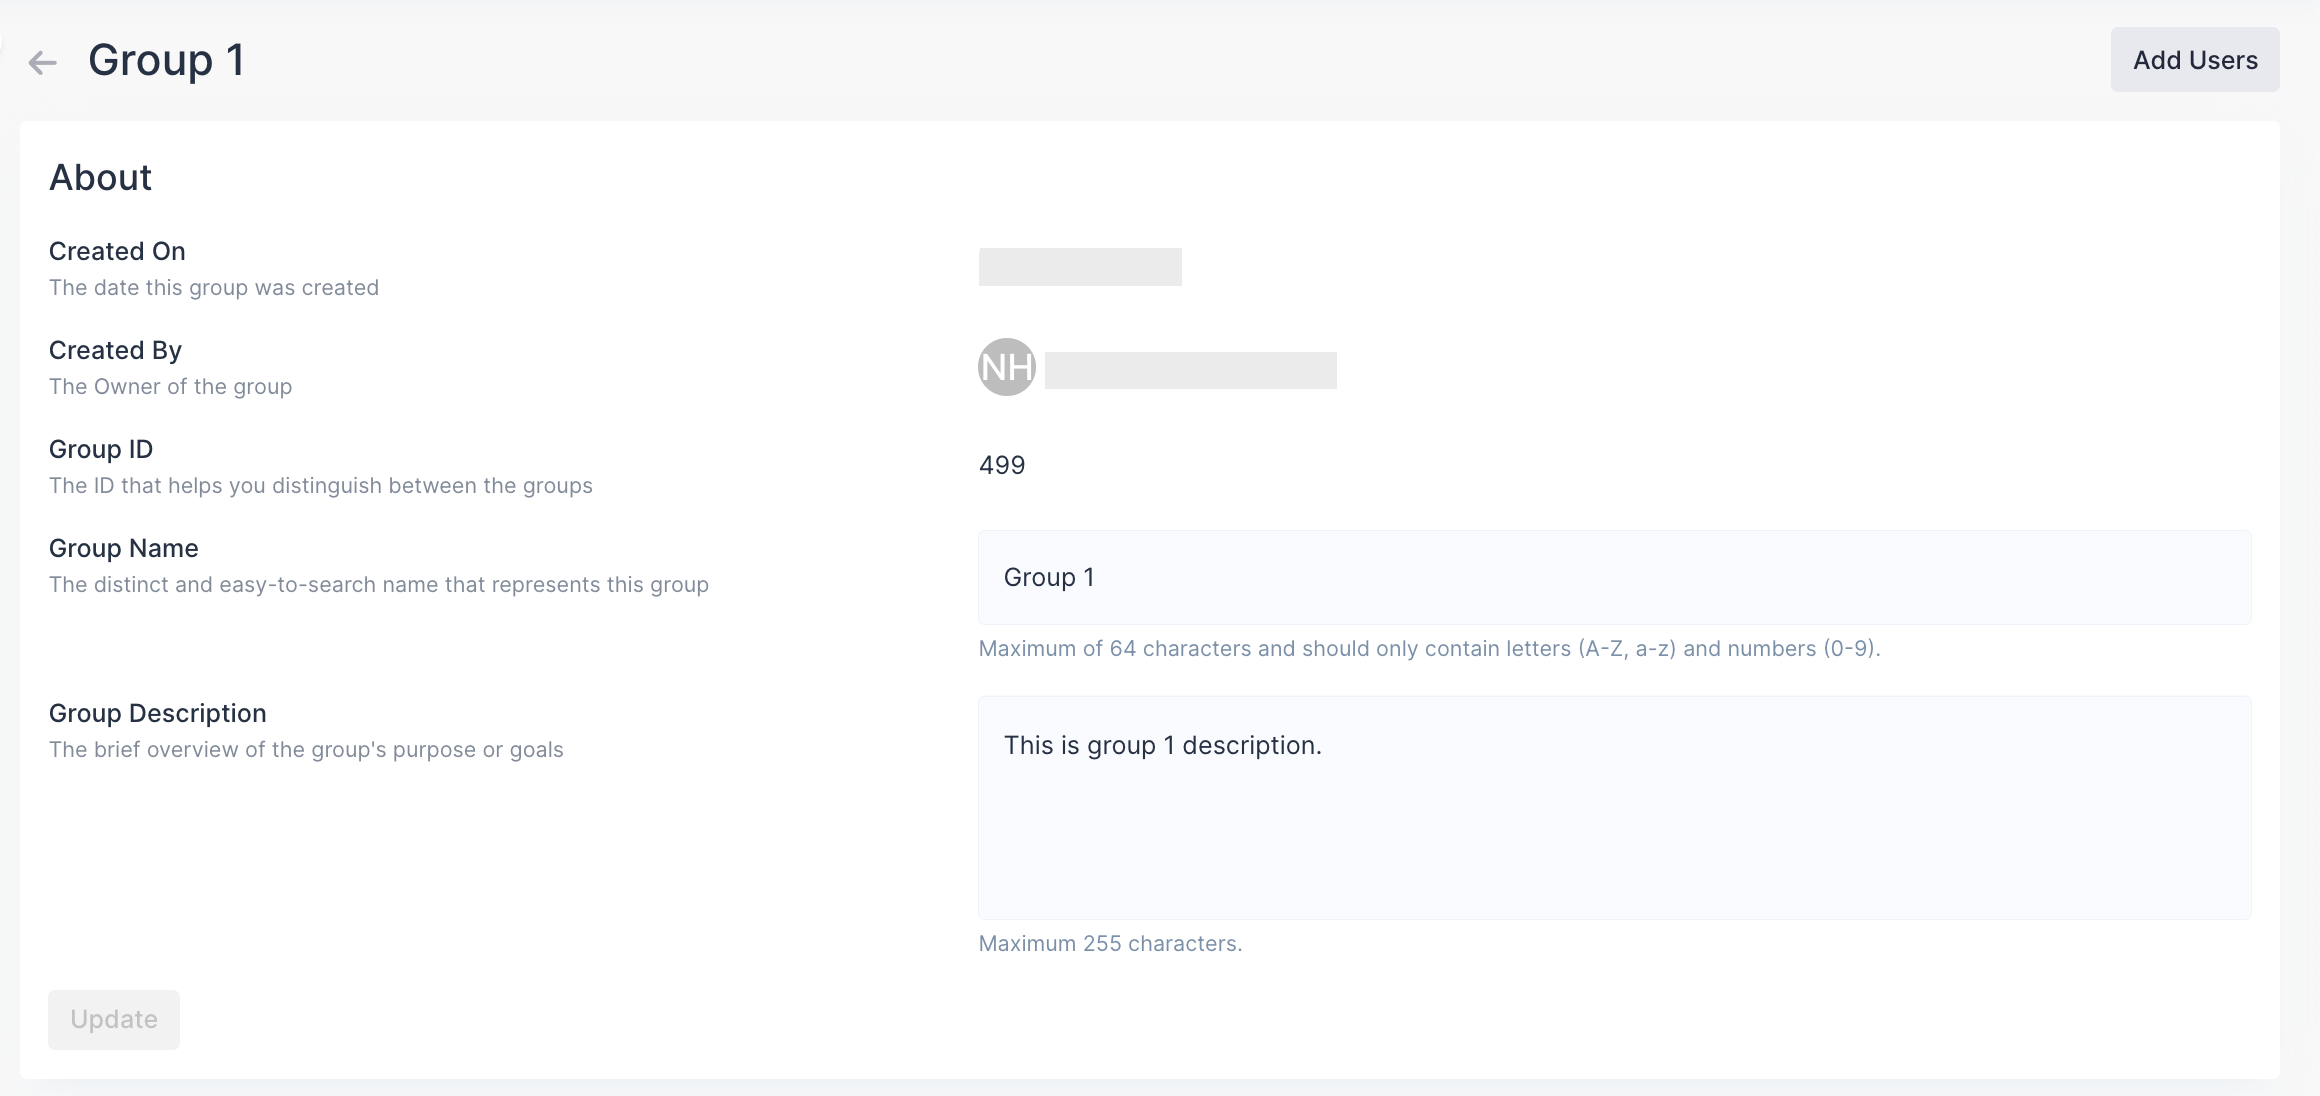This screenshot has height=1096, width=2320.
Task: Click the Add Users button
Action: pos(2194,59)
